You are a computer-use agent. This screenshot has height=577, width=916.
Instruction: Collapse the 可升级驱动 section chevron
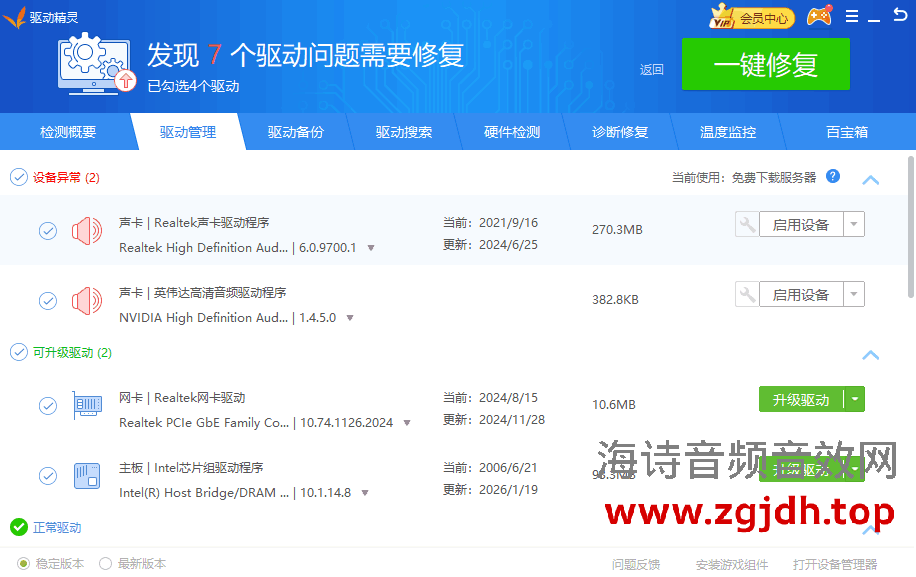pos(870,355)
